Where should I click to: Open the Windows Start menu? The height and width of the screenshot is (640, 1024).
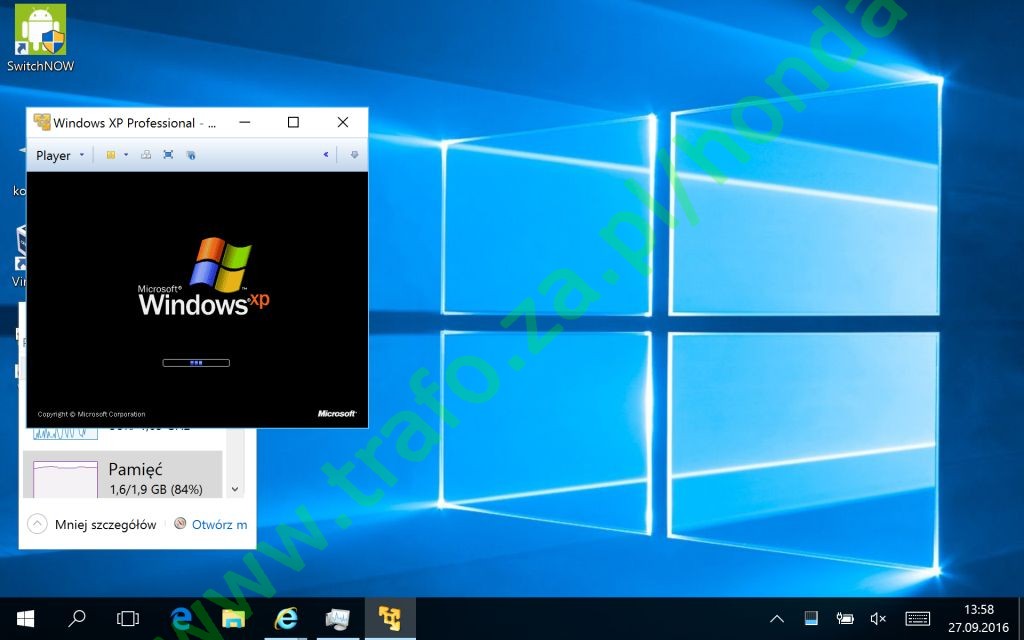[x=25, y=618]
